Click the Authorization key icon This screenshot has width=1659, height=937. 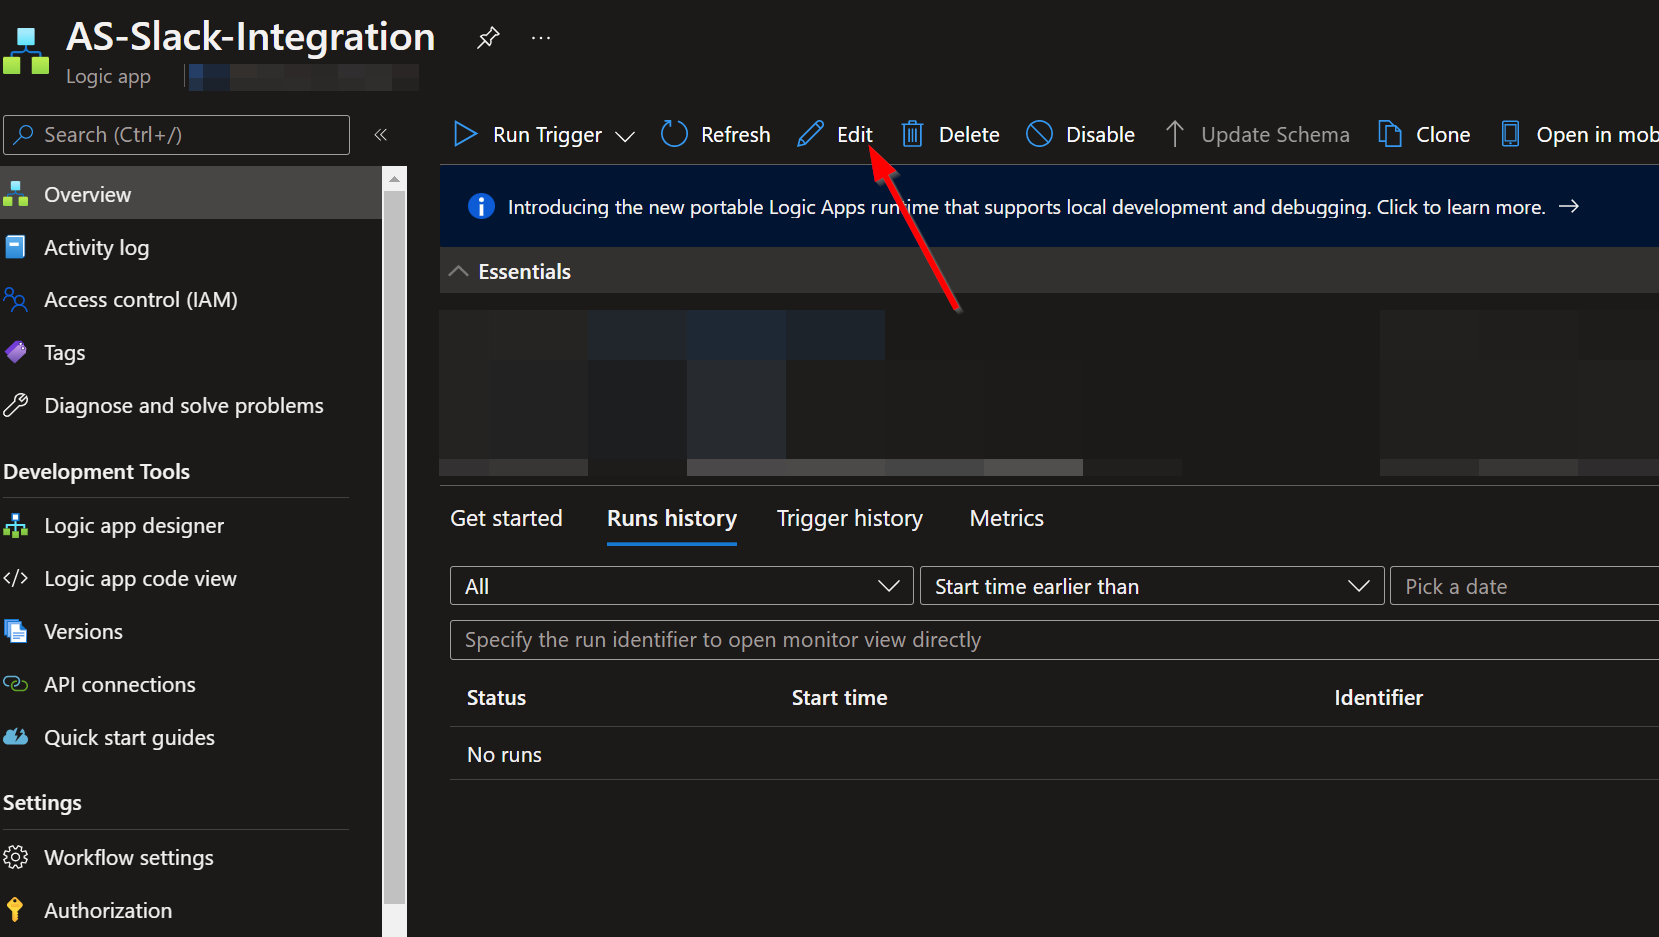pyautogui.click(x=15, y=910)
